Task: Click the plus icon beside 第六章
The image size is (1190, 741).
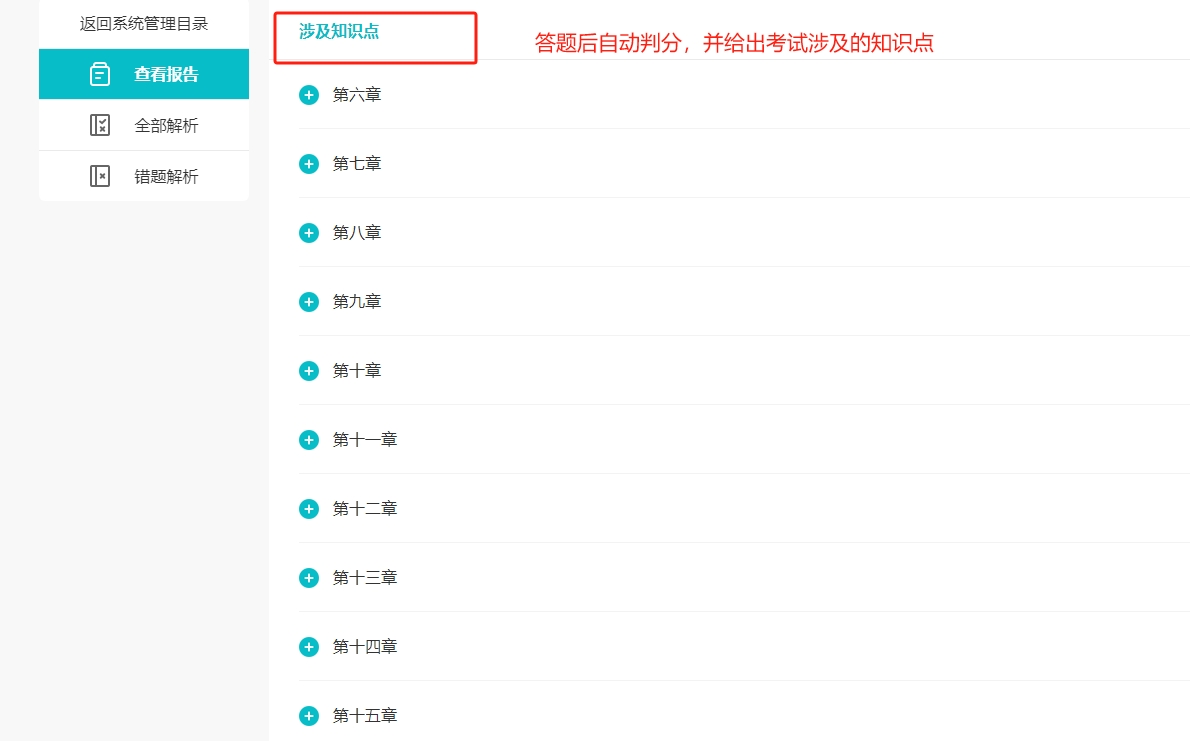Action: [x=308, y=94]
